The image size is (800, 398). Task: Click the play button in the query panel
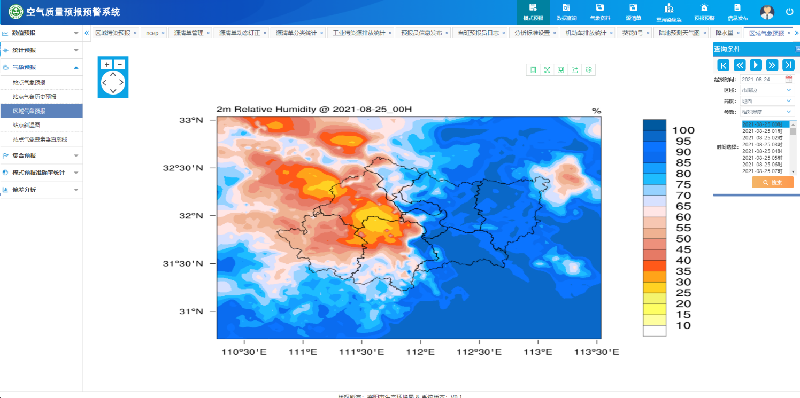(756, 65)
